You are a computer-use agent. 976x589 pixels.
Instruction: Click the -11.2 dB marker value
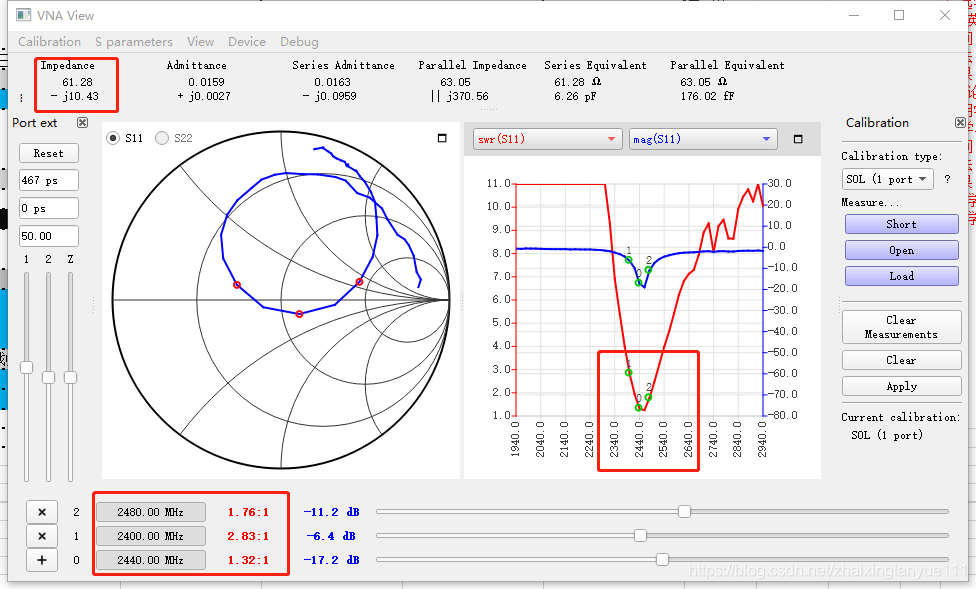[331, 512]
